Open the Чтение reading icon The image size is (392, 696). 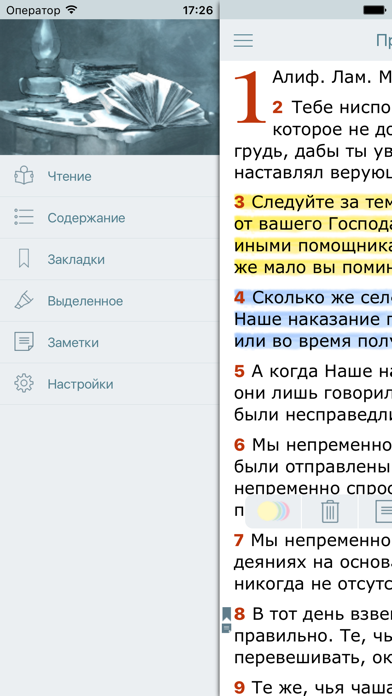(24, 176)
